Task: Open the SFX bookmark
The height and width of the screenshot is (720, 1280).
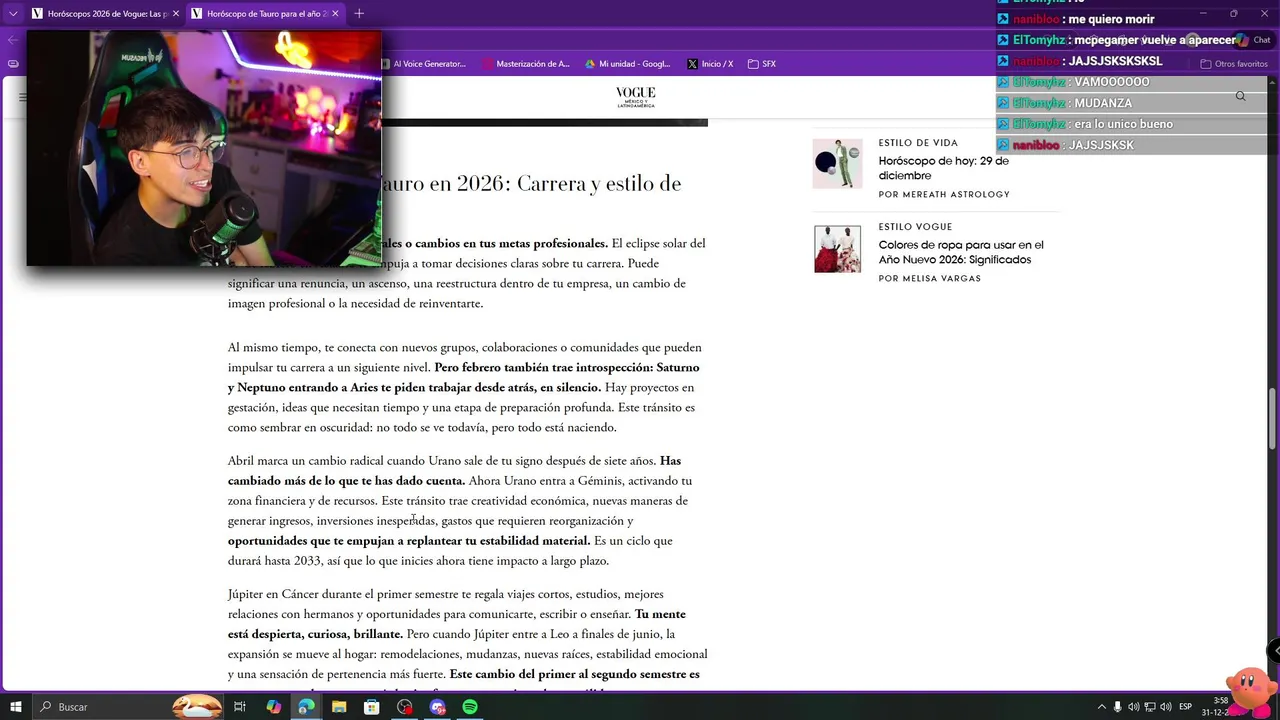Action: [x=762, y=64]
